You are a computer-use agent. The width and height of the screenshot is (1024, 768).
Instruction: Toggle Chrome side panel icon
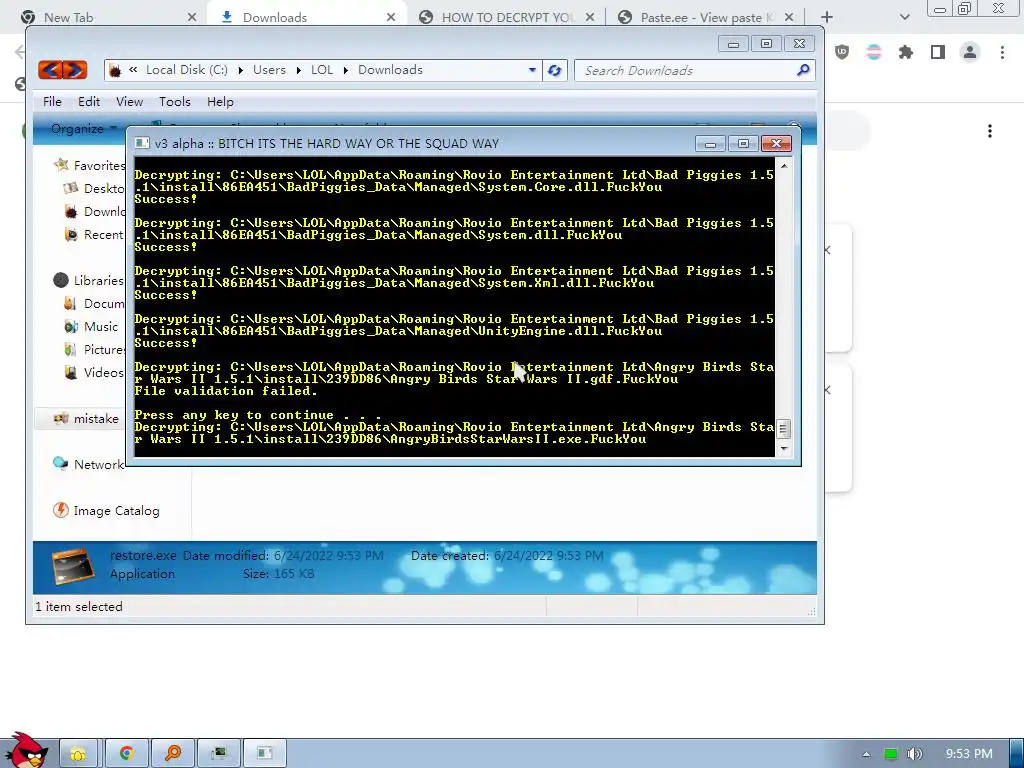938,52
